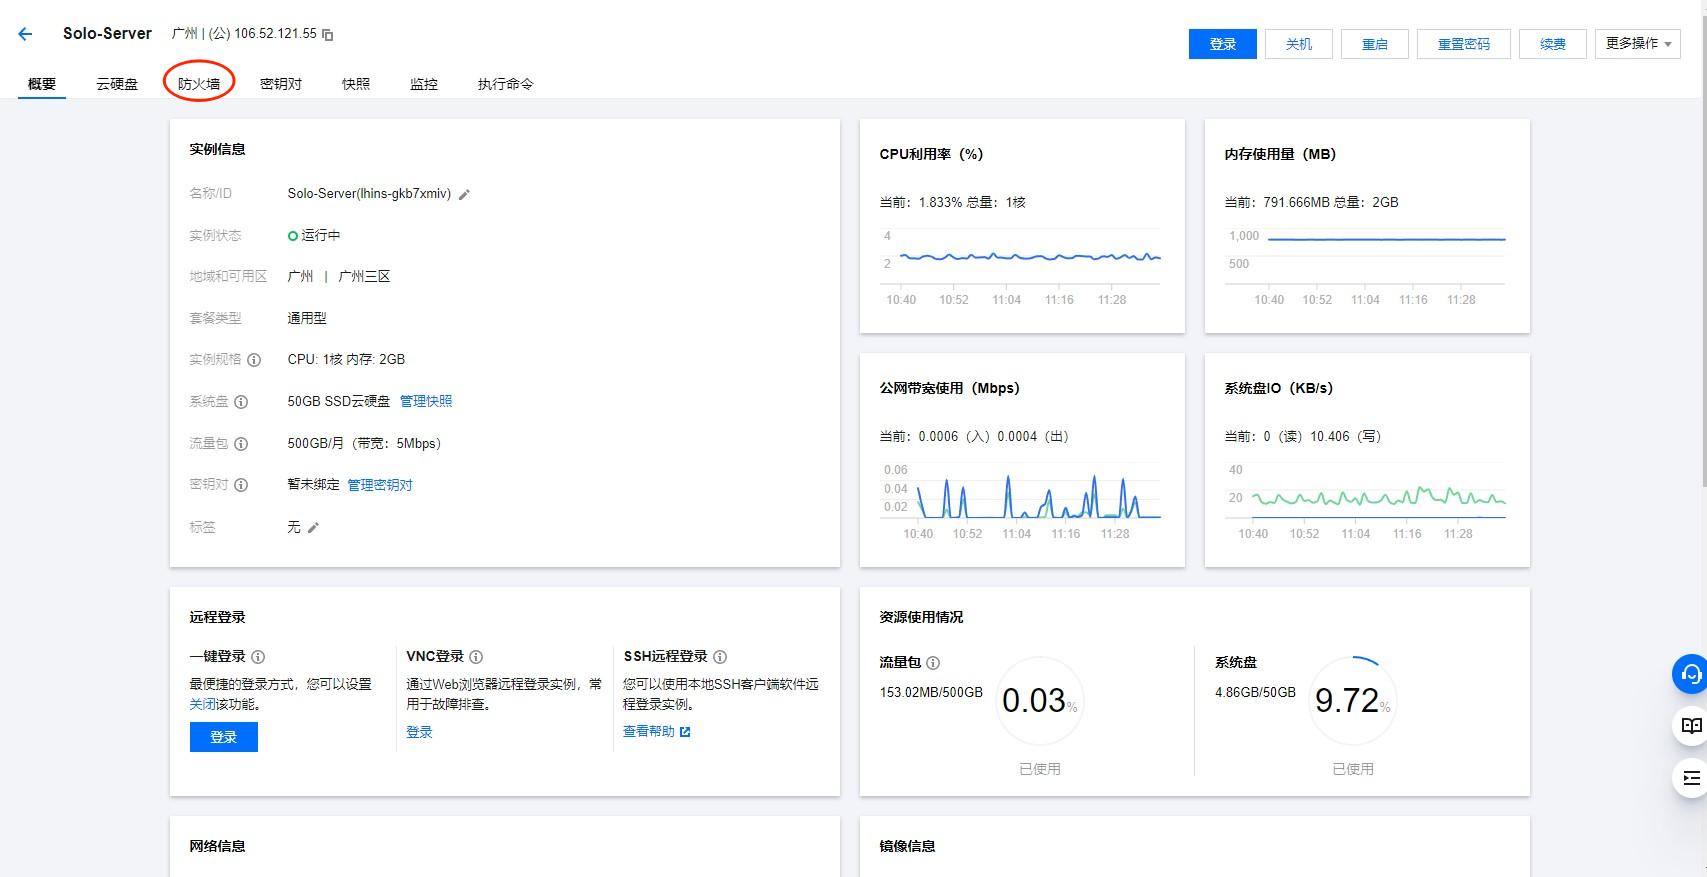Click the 暂未绑定 key pair status text
1707x877 pixels.
tap(313, 485)
